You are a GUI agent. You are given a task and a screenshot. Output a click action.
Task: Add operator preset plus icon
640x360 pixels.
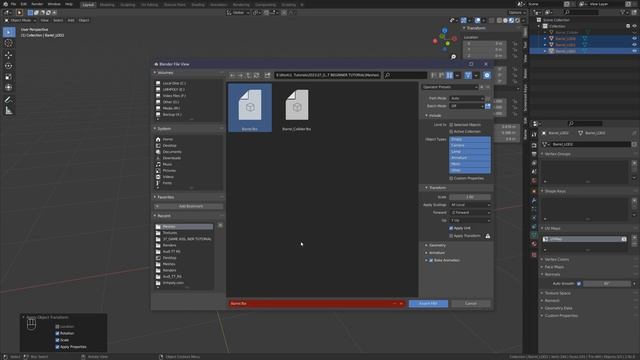[482, 87]
